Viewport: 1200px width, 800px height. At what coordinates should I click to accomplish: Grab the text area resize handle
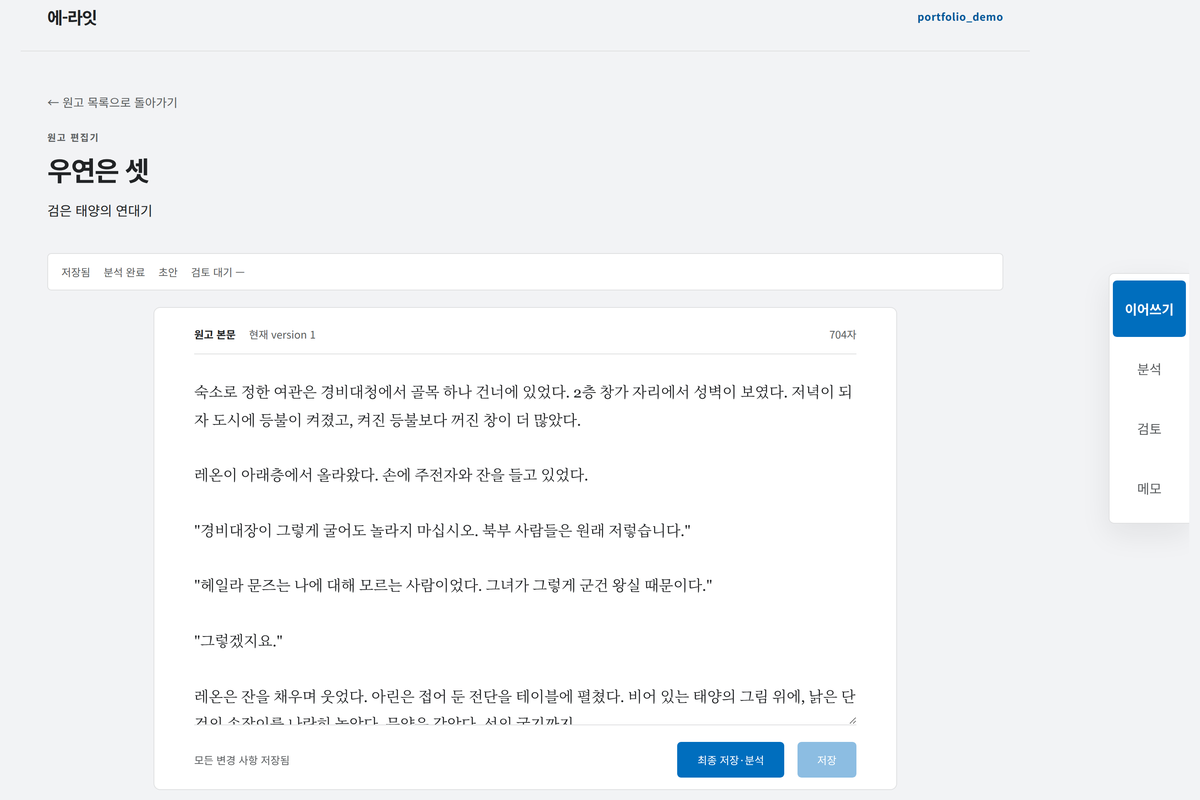(851, 719)
